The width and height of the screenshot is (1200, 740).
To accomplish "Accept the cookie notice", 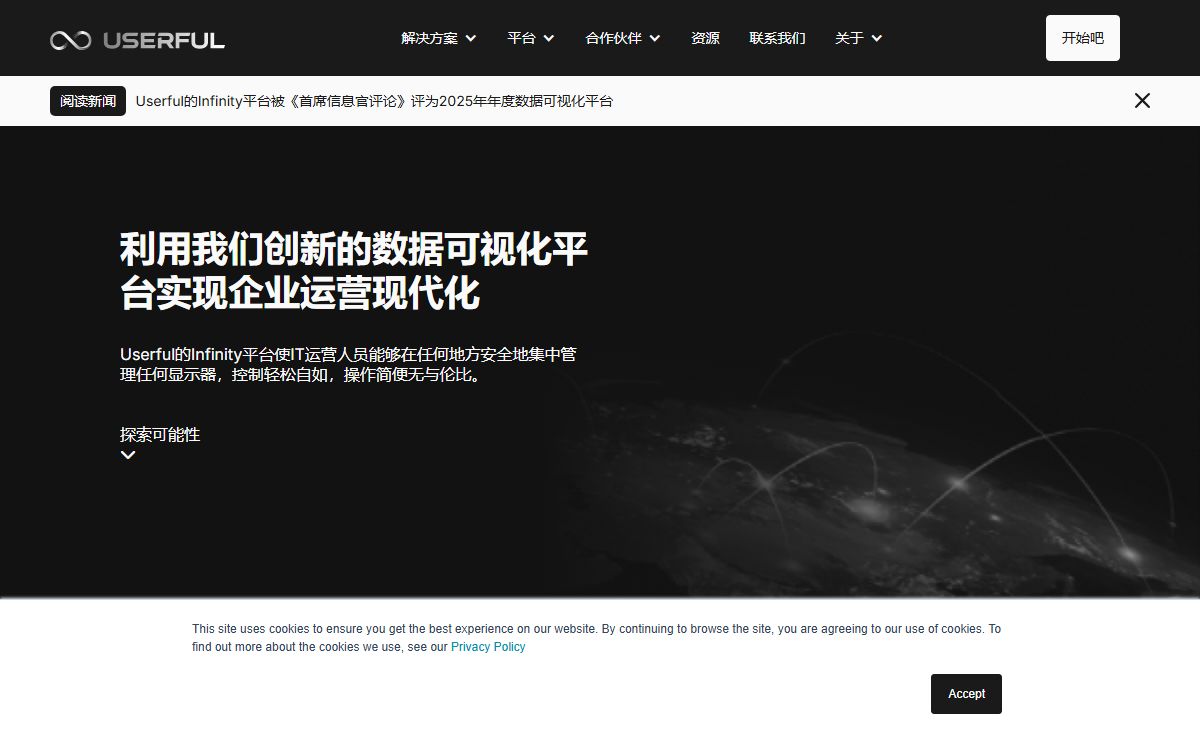I will (x=966, y=694).
